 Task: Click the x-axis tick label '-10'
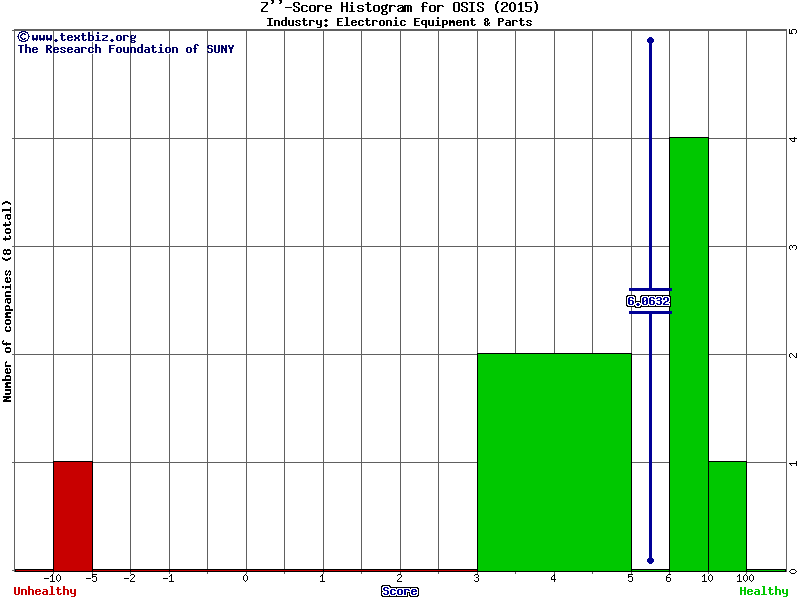coord(53,579)
